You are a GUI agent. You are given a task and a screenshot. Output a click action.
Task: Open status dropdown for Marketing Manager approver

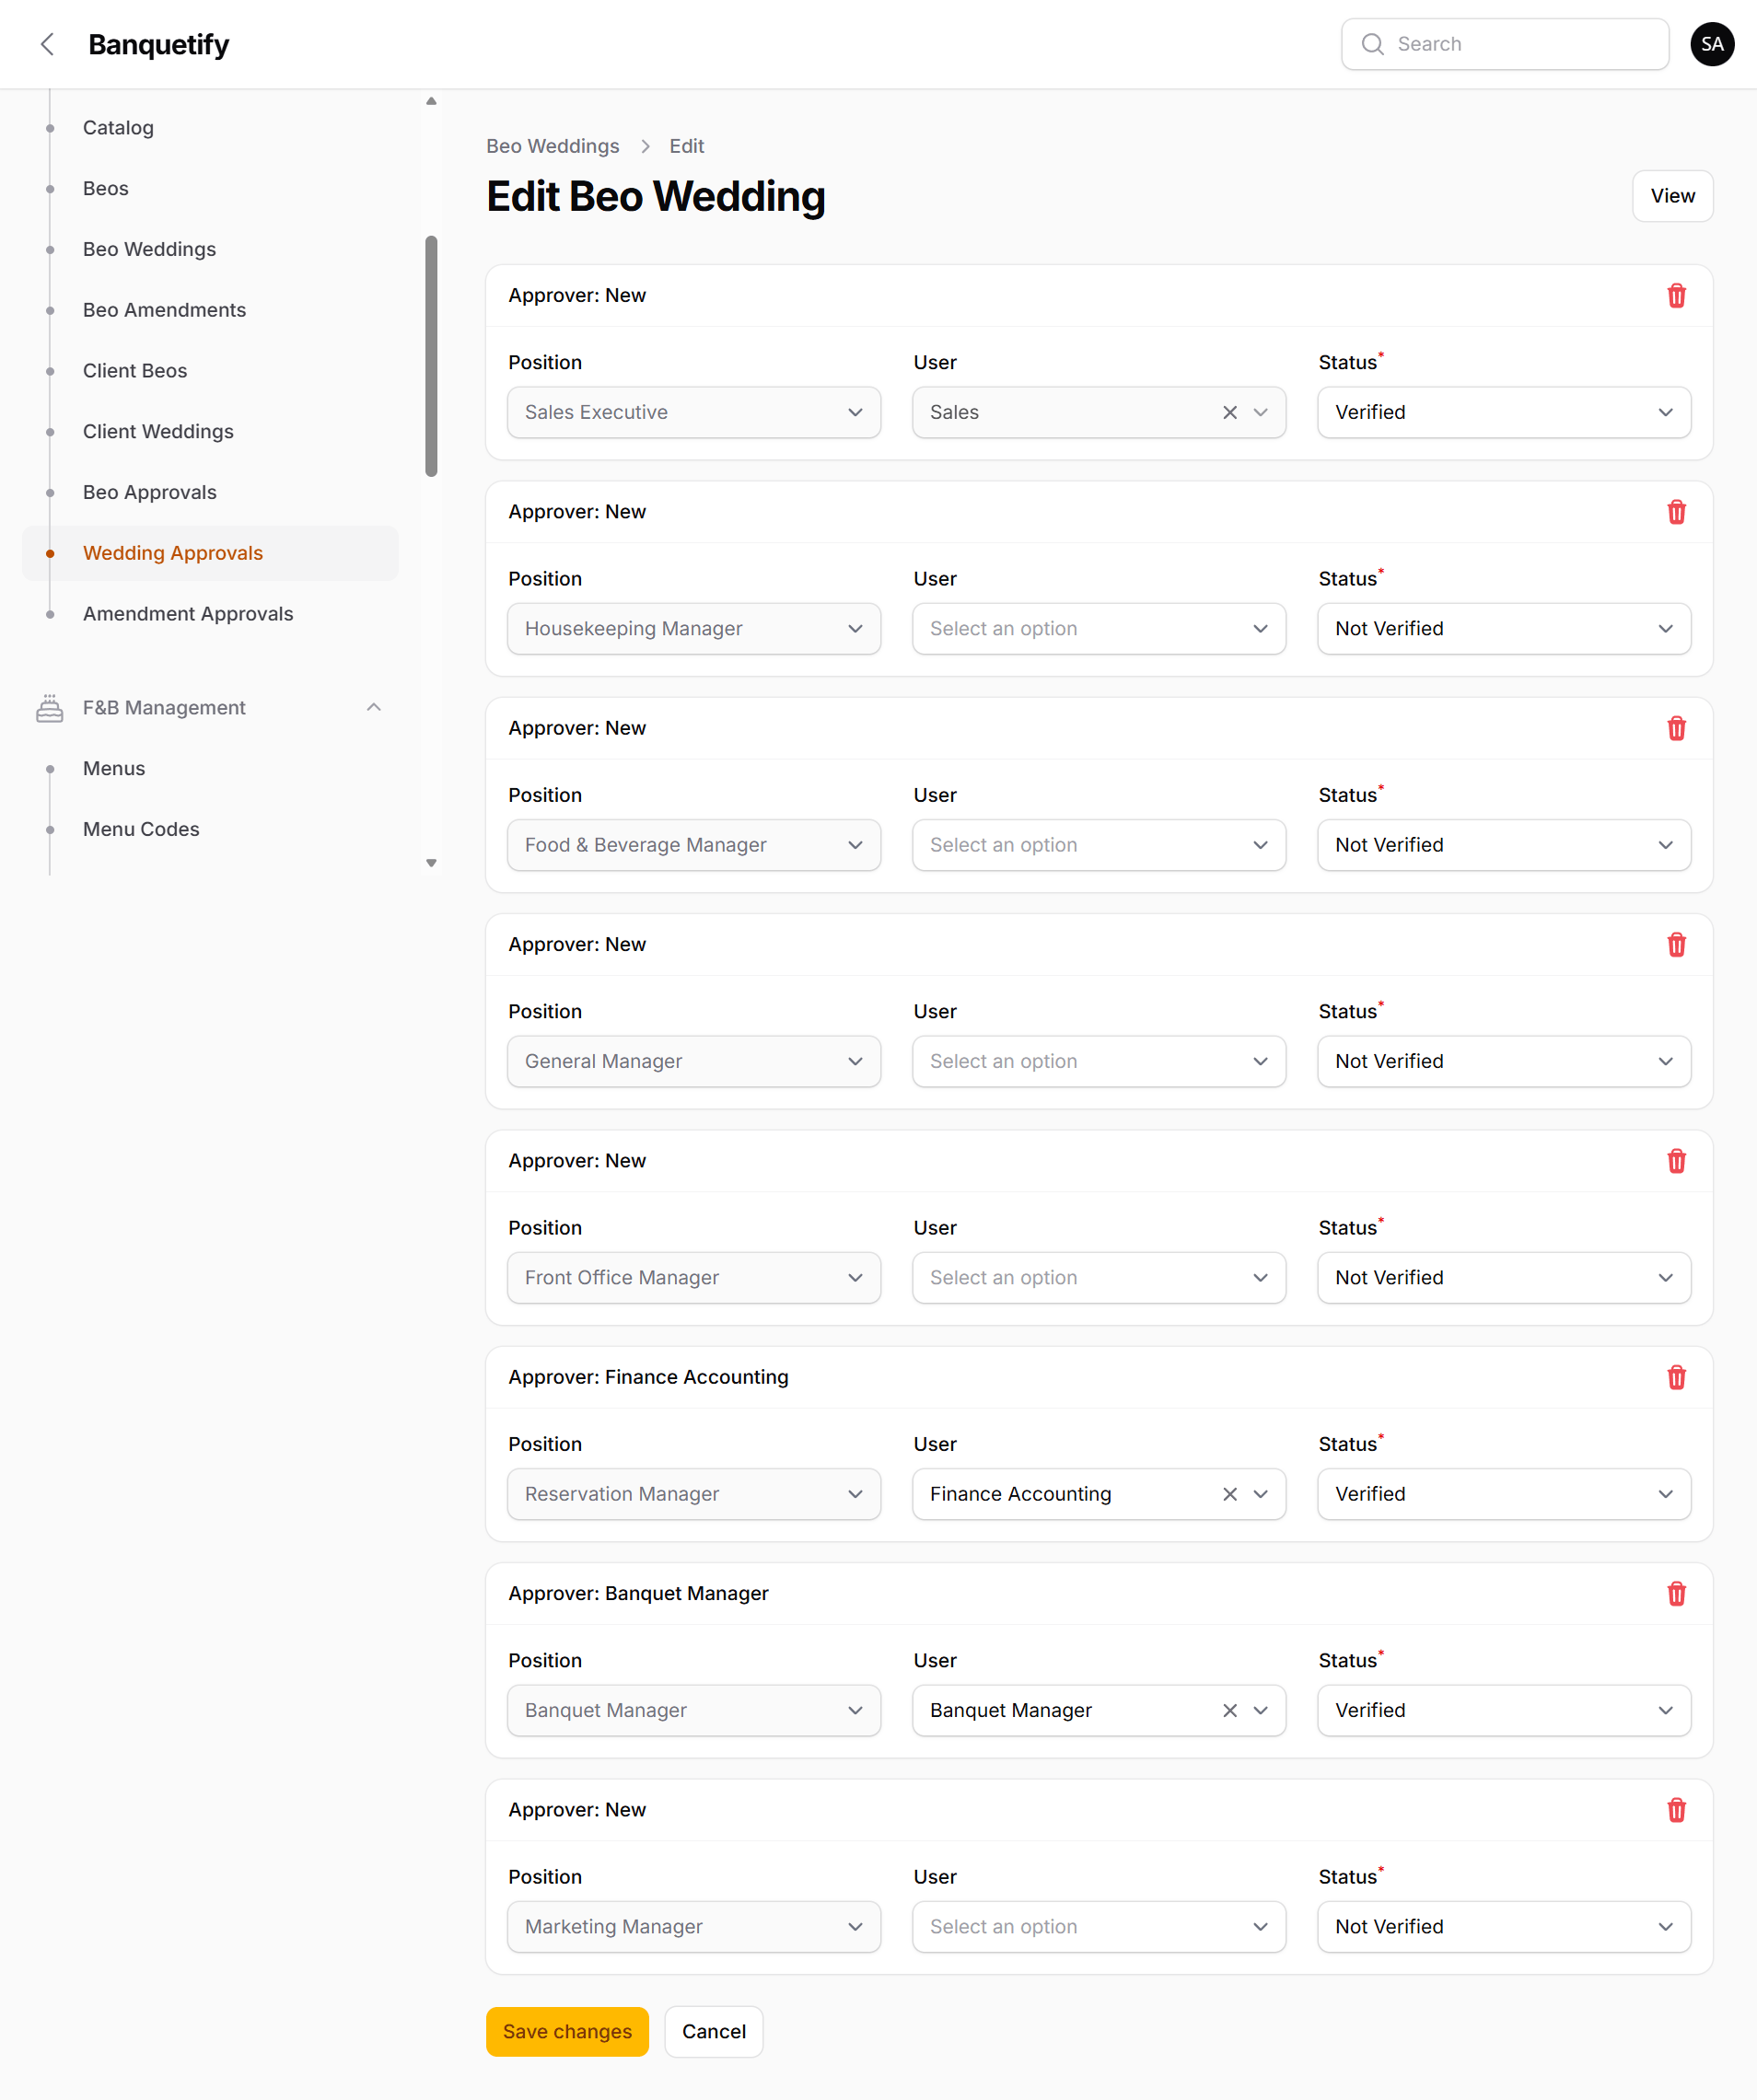(1504, 1927)
